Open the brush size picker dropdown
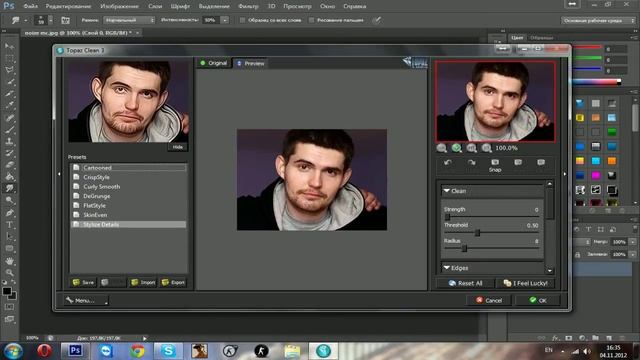The width and height of the screenshot is (640, 360). [x=51, y=20]
